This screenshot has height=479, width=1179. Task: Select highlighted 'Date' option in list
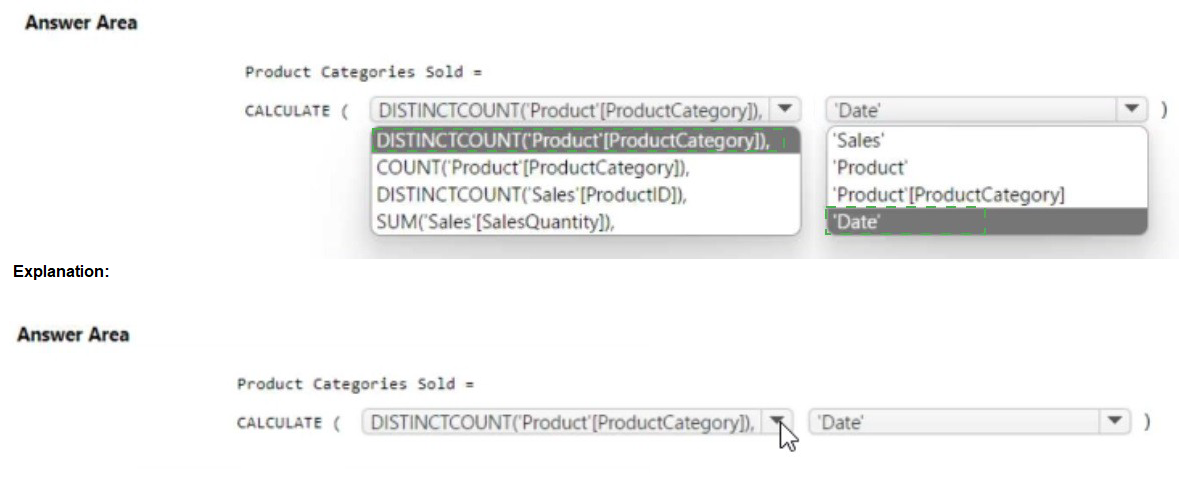(856, 222)
